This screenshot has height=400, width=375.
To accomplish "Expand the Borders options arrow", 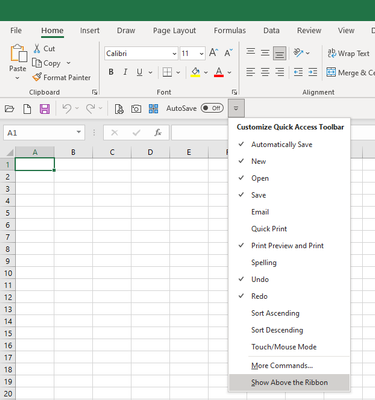I will coord(178,72).
